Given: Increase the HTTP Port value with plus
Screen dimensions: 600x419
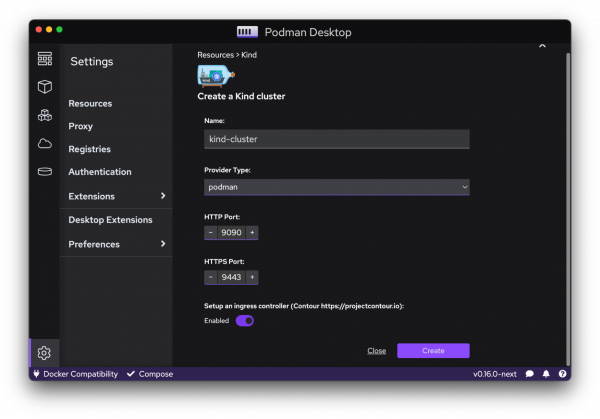Looking at the screenshot, I should [252, 232].
